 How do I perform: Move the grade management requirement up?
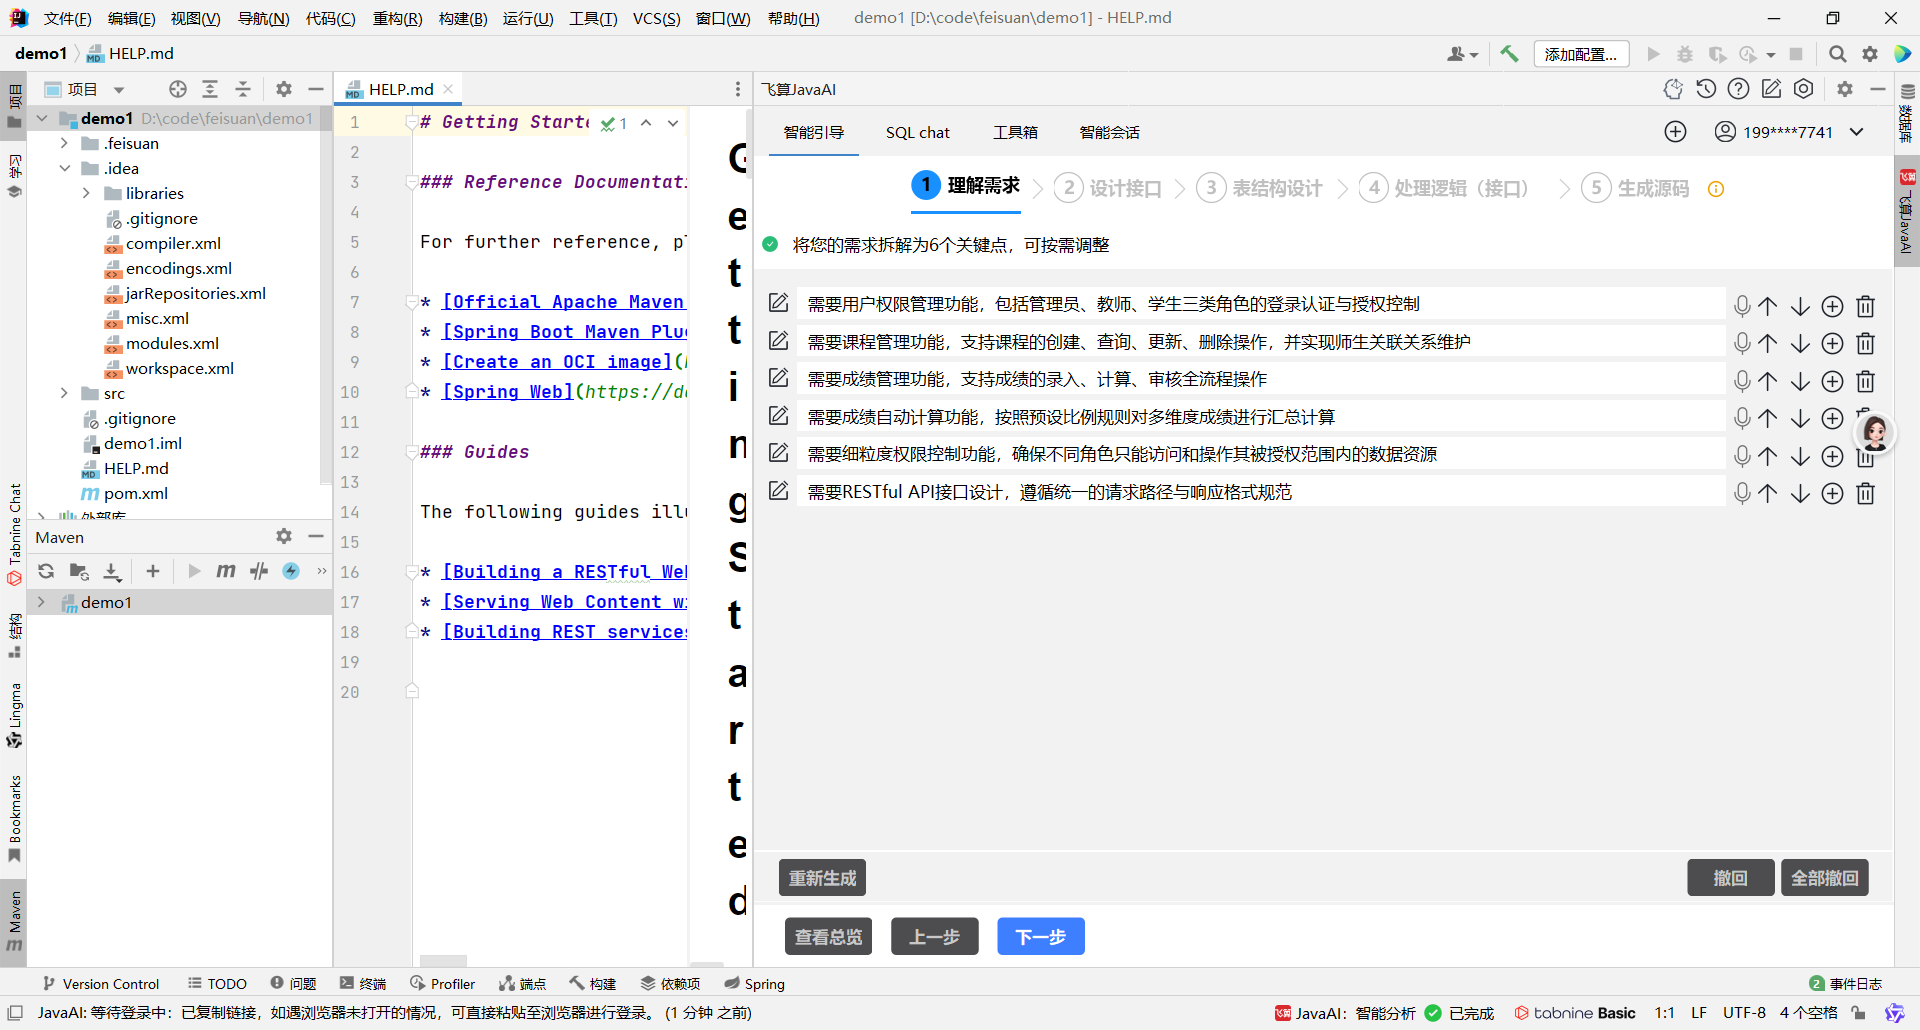coord(1768,381)
